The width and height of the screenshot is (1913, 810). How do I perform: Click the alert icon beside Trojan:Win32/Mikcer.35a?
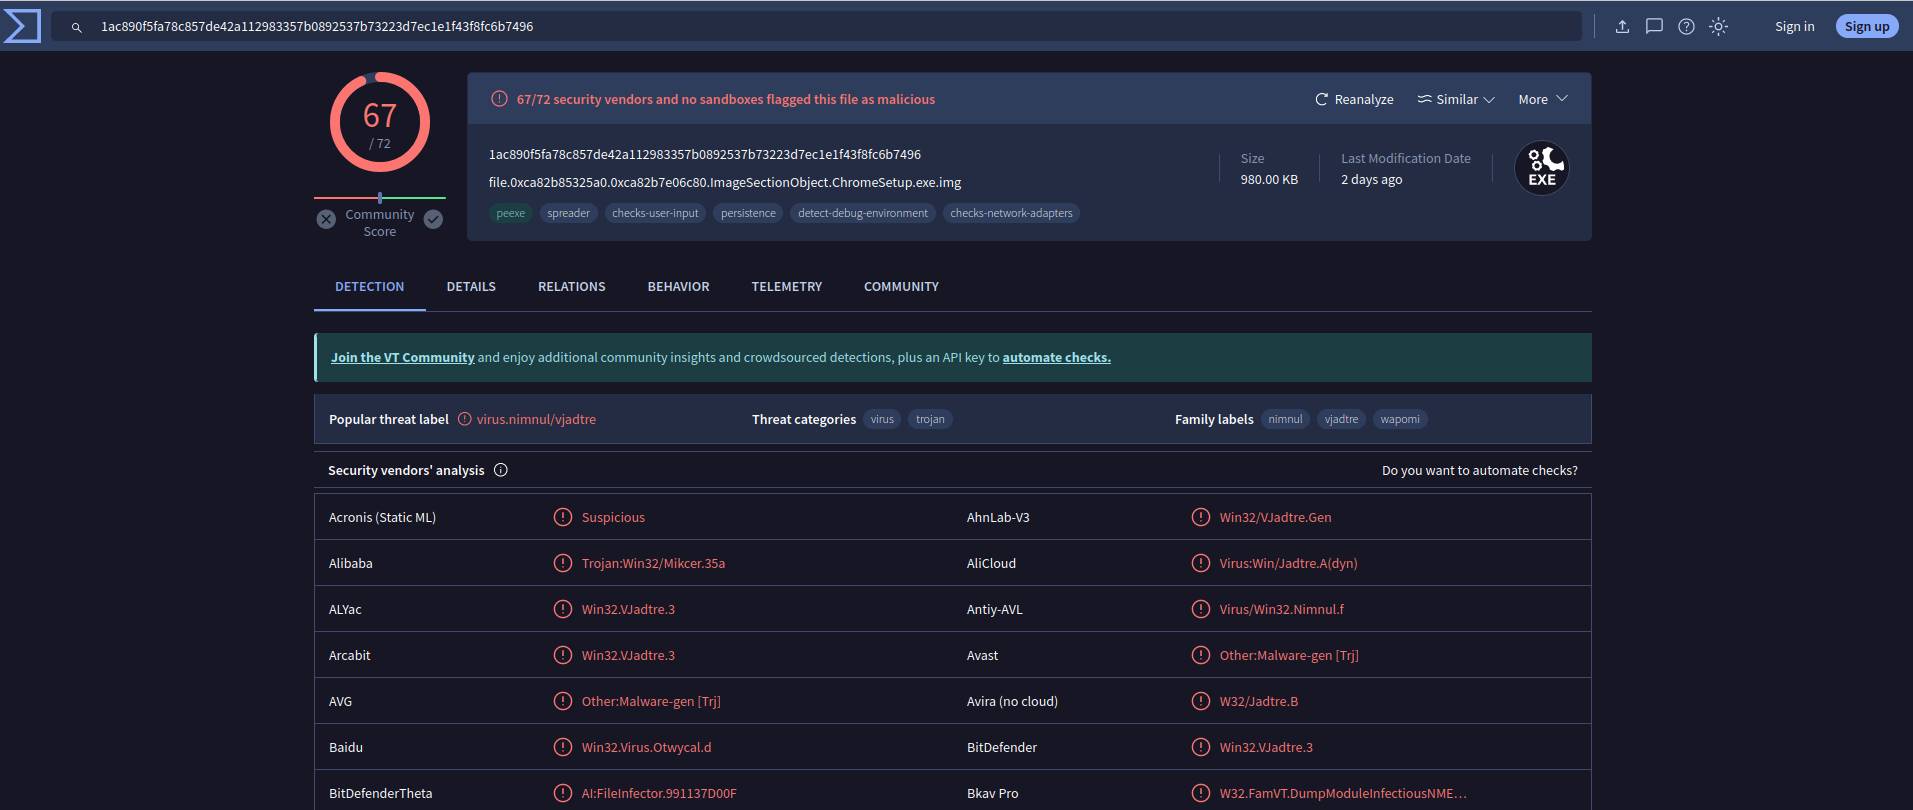[x=563, y=563]
